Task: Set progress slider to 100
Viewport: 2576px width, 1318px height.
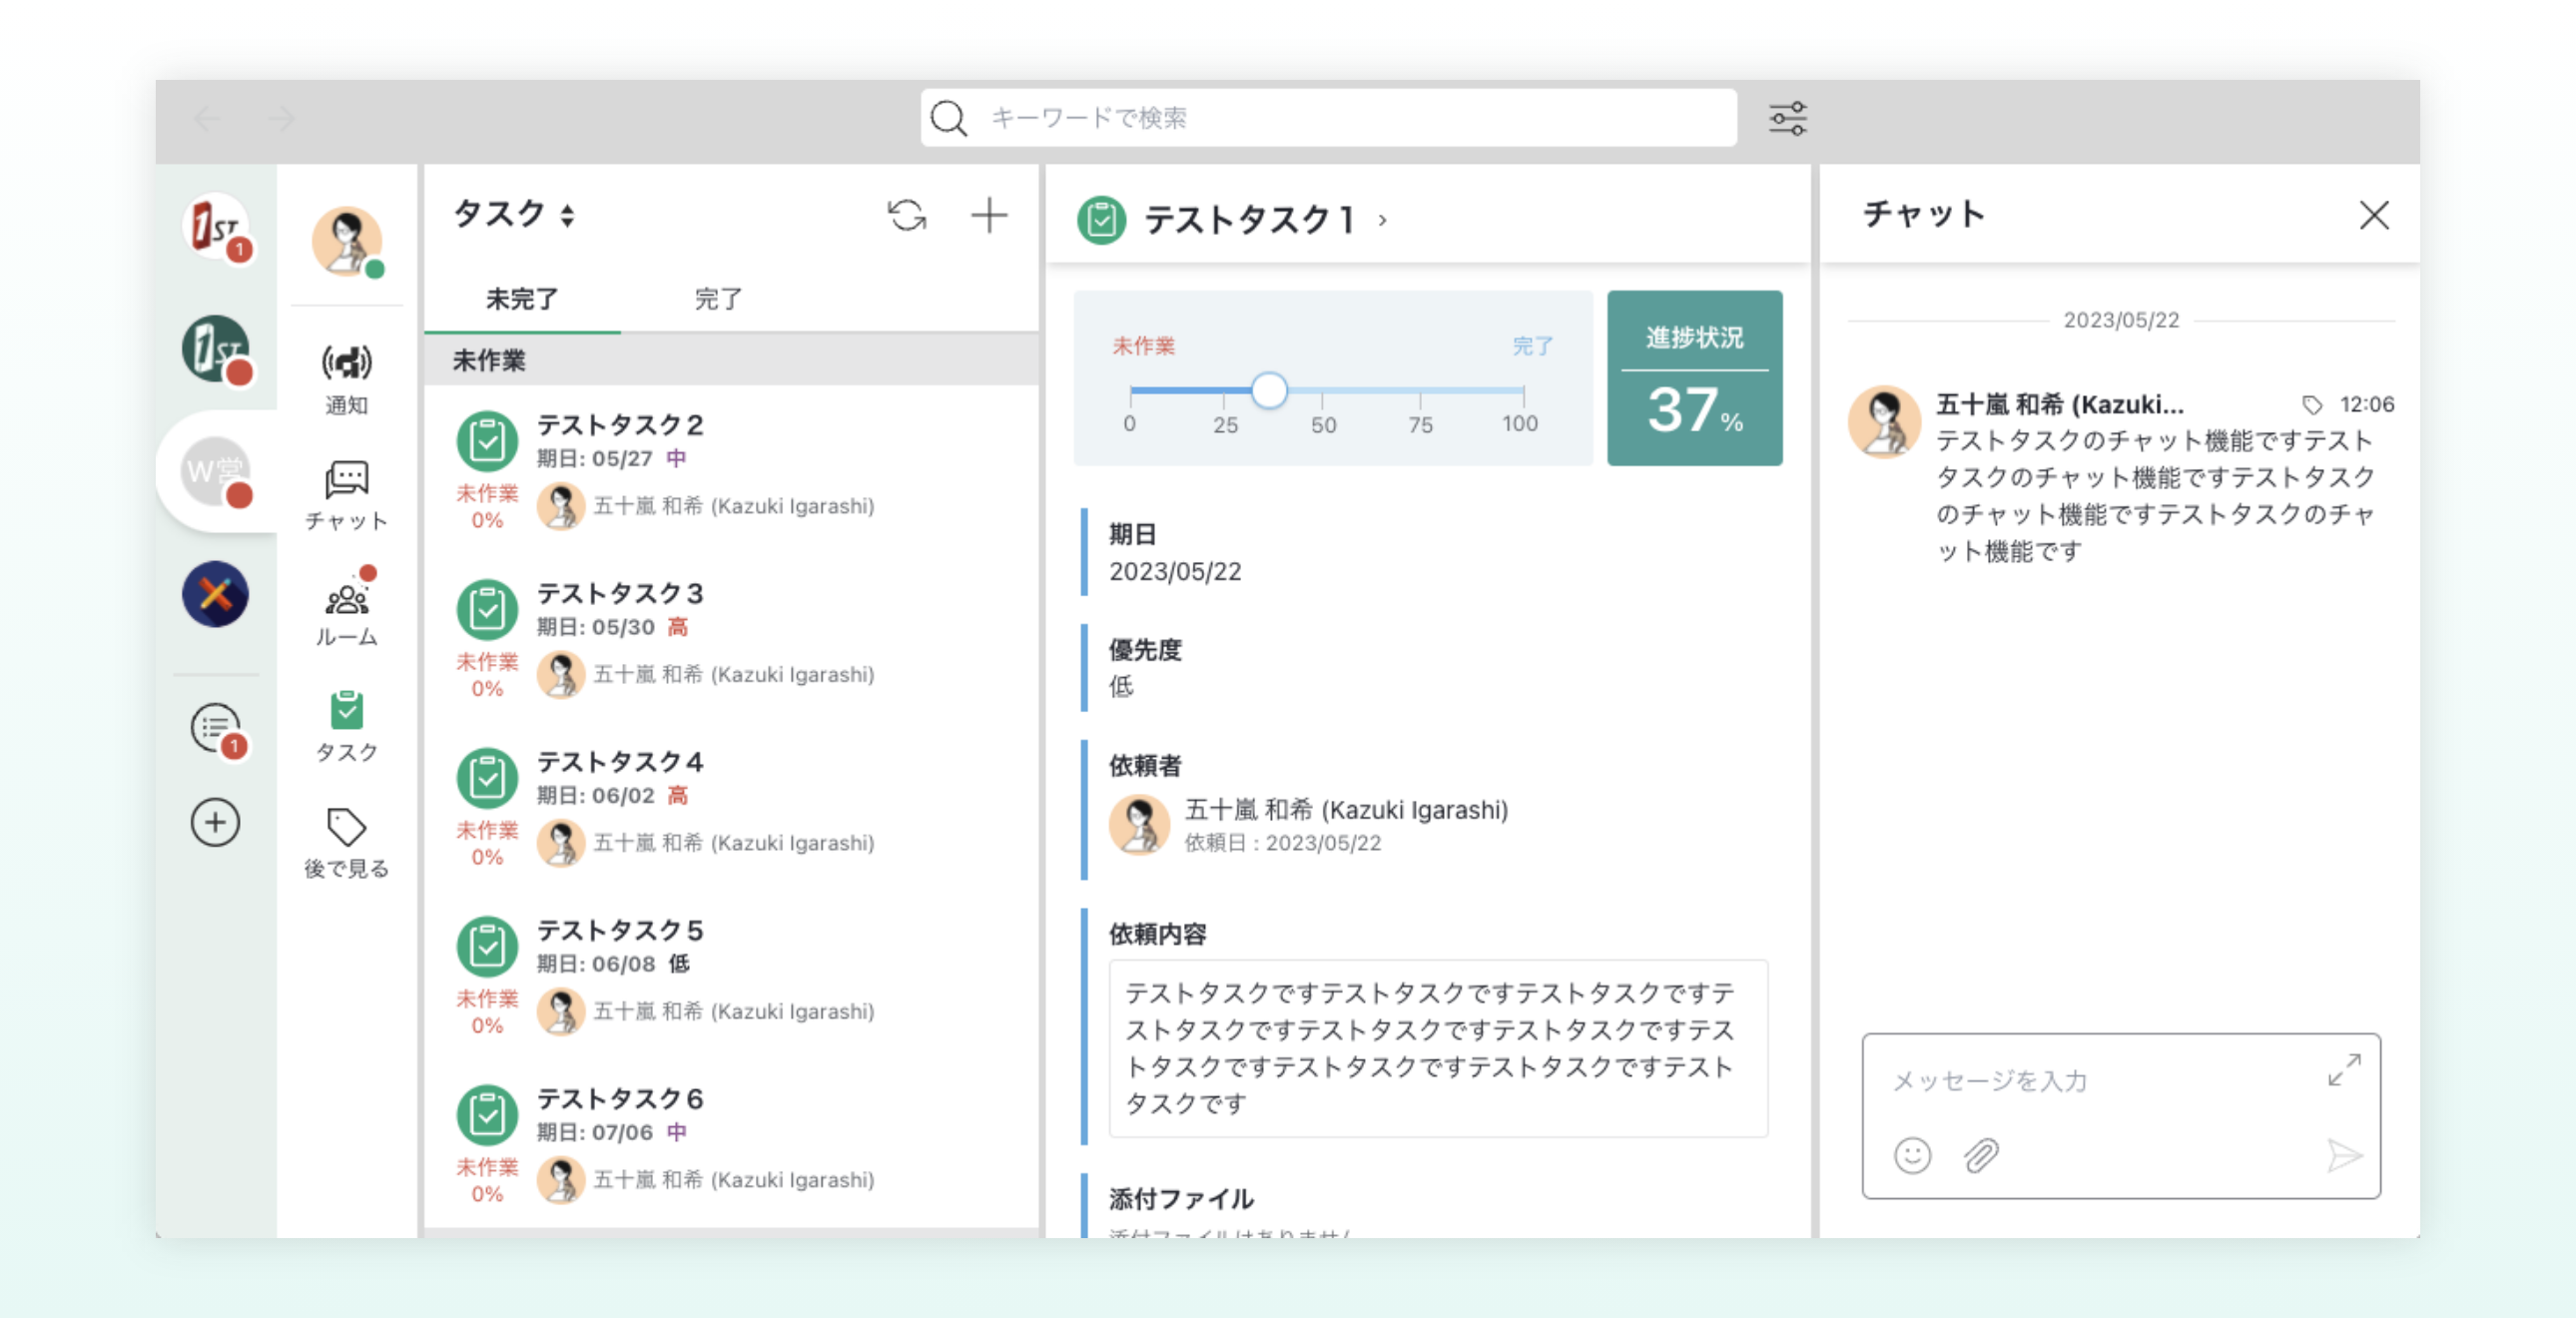Action: 1522,390
